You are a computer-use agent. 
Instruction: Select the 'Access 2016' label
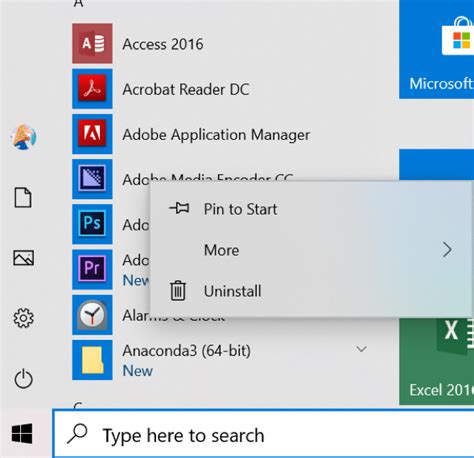pyautogui.click(x=163, y=44)
